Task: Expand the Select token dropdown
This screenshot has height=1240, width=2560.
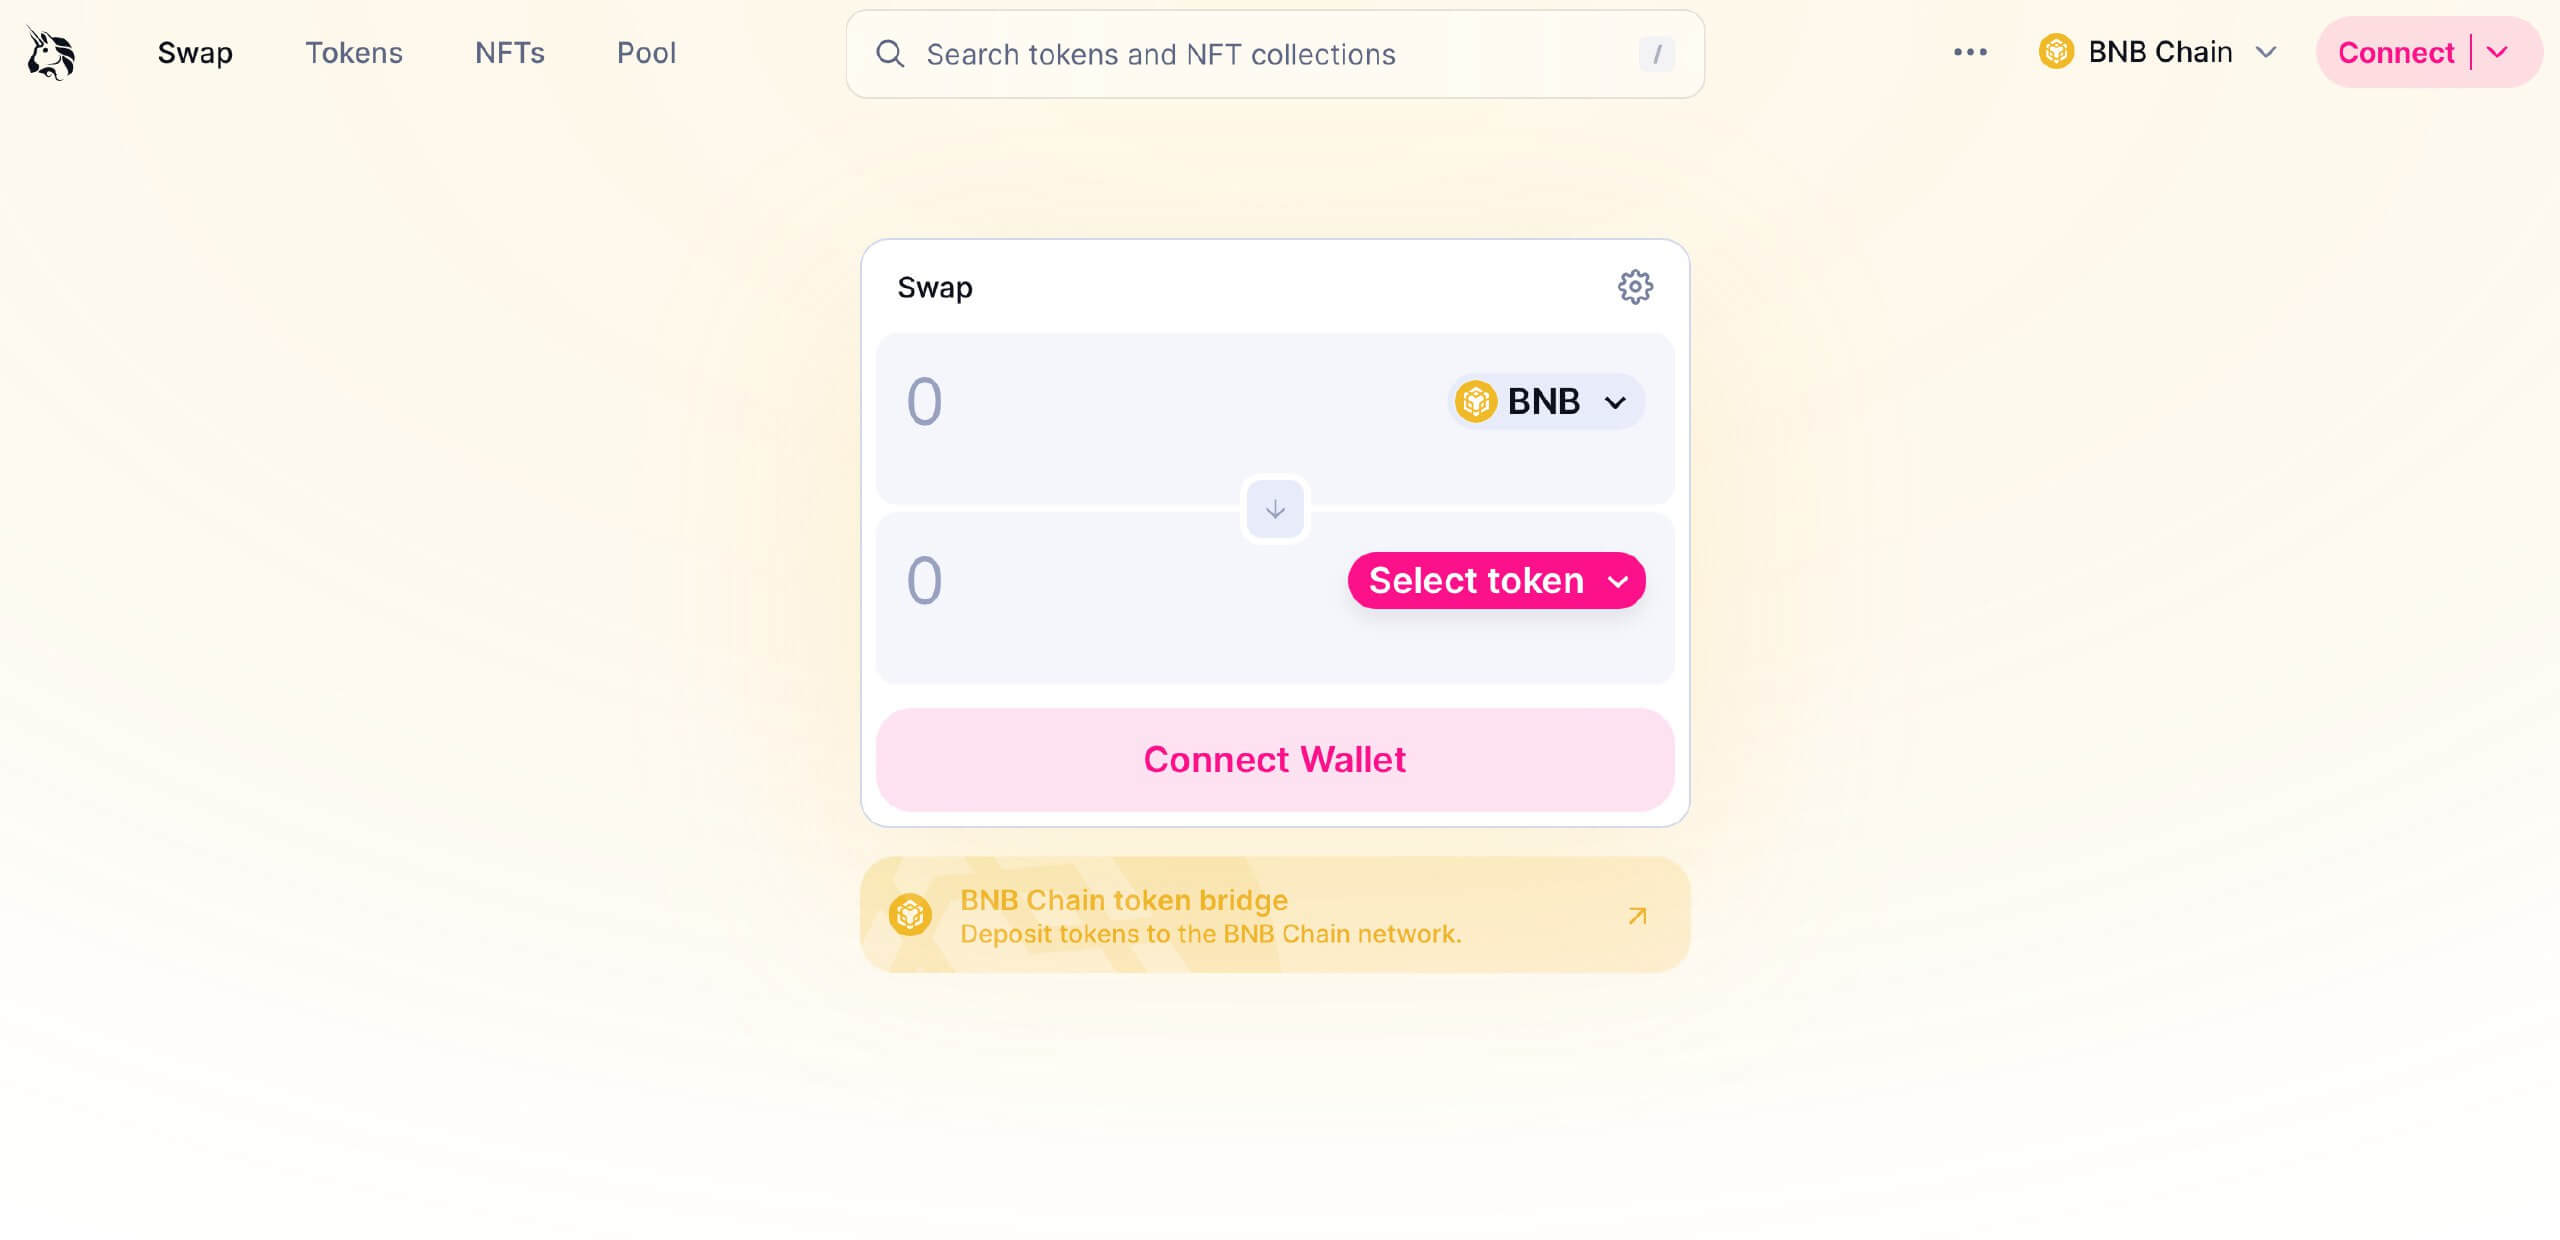Action: pos(1496,579)
